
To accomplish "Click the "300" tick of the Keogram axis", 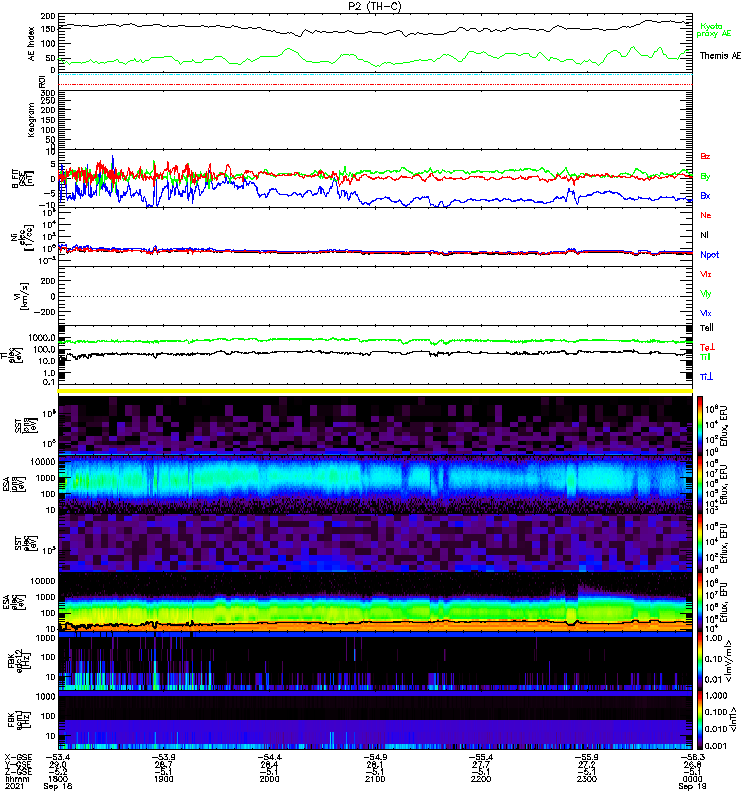I will tap(48, 93).
